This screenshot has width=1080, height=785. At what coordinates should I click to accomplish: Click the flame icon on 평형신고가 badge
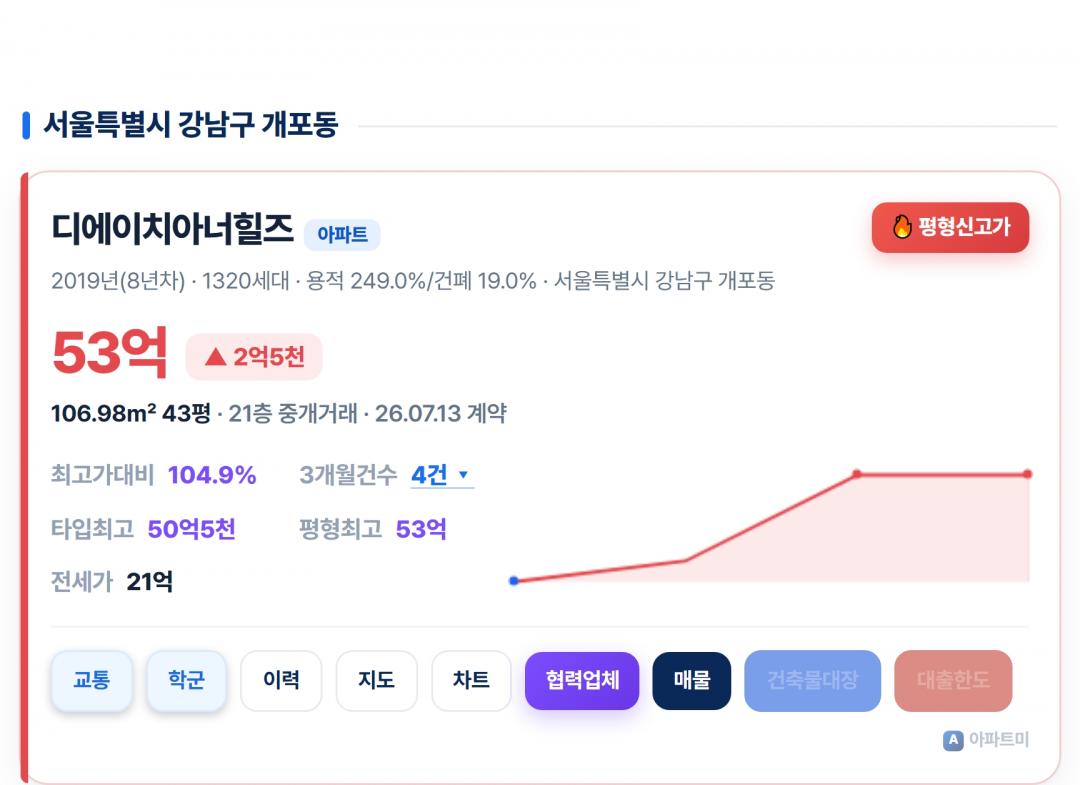902,226
